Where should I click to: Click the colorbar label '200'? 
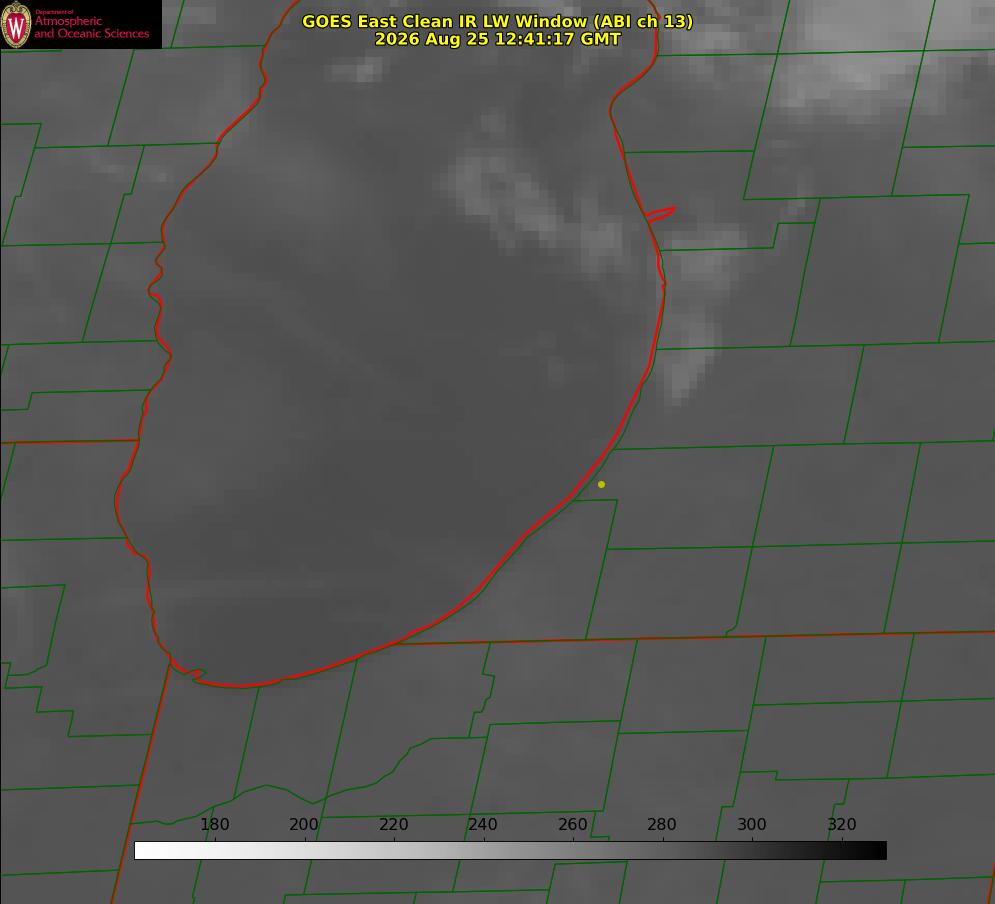pyautogui.click(x=303, y=824)
